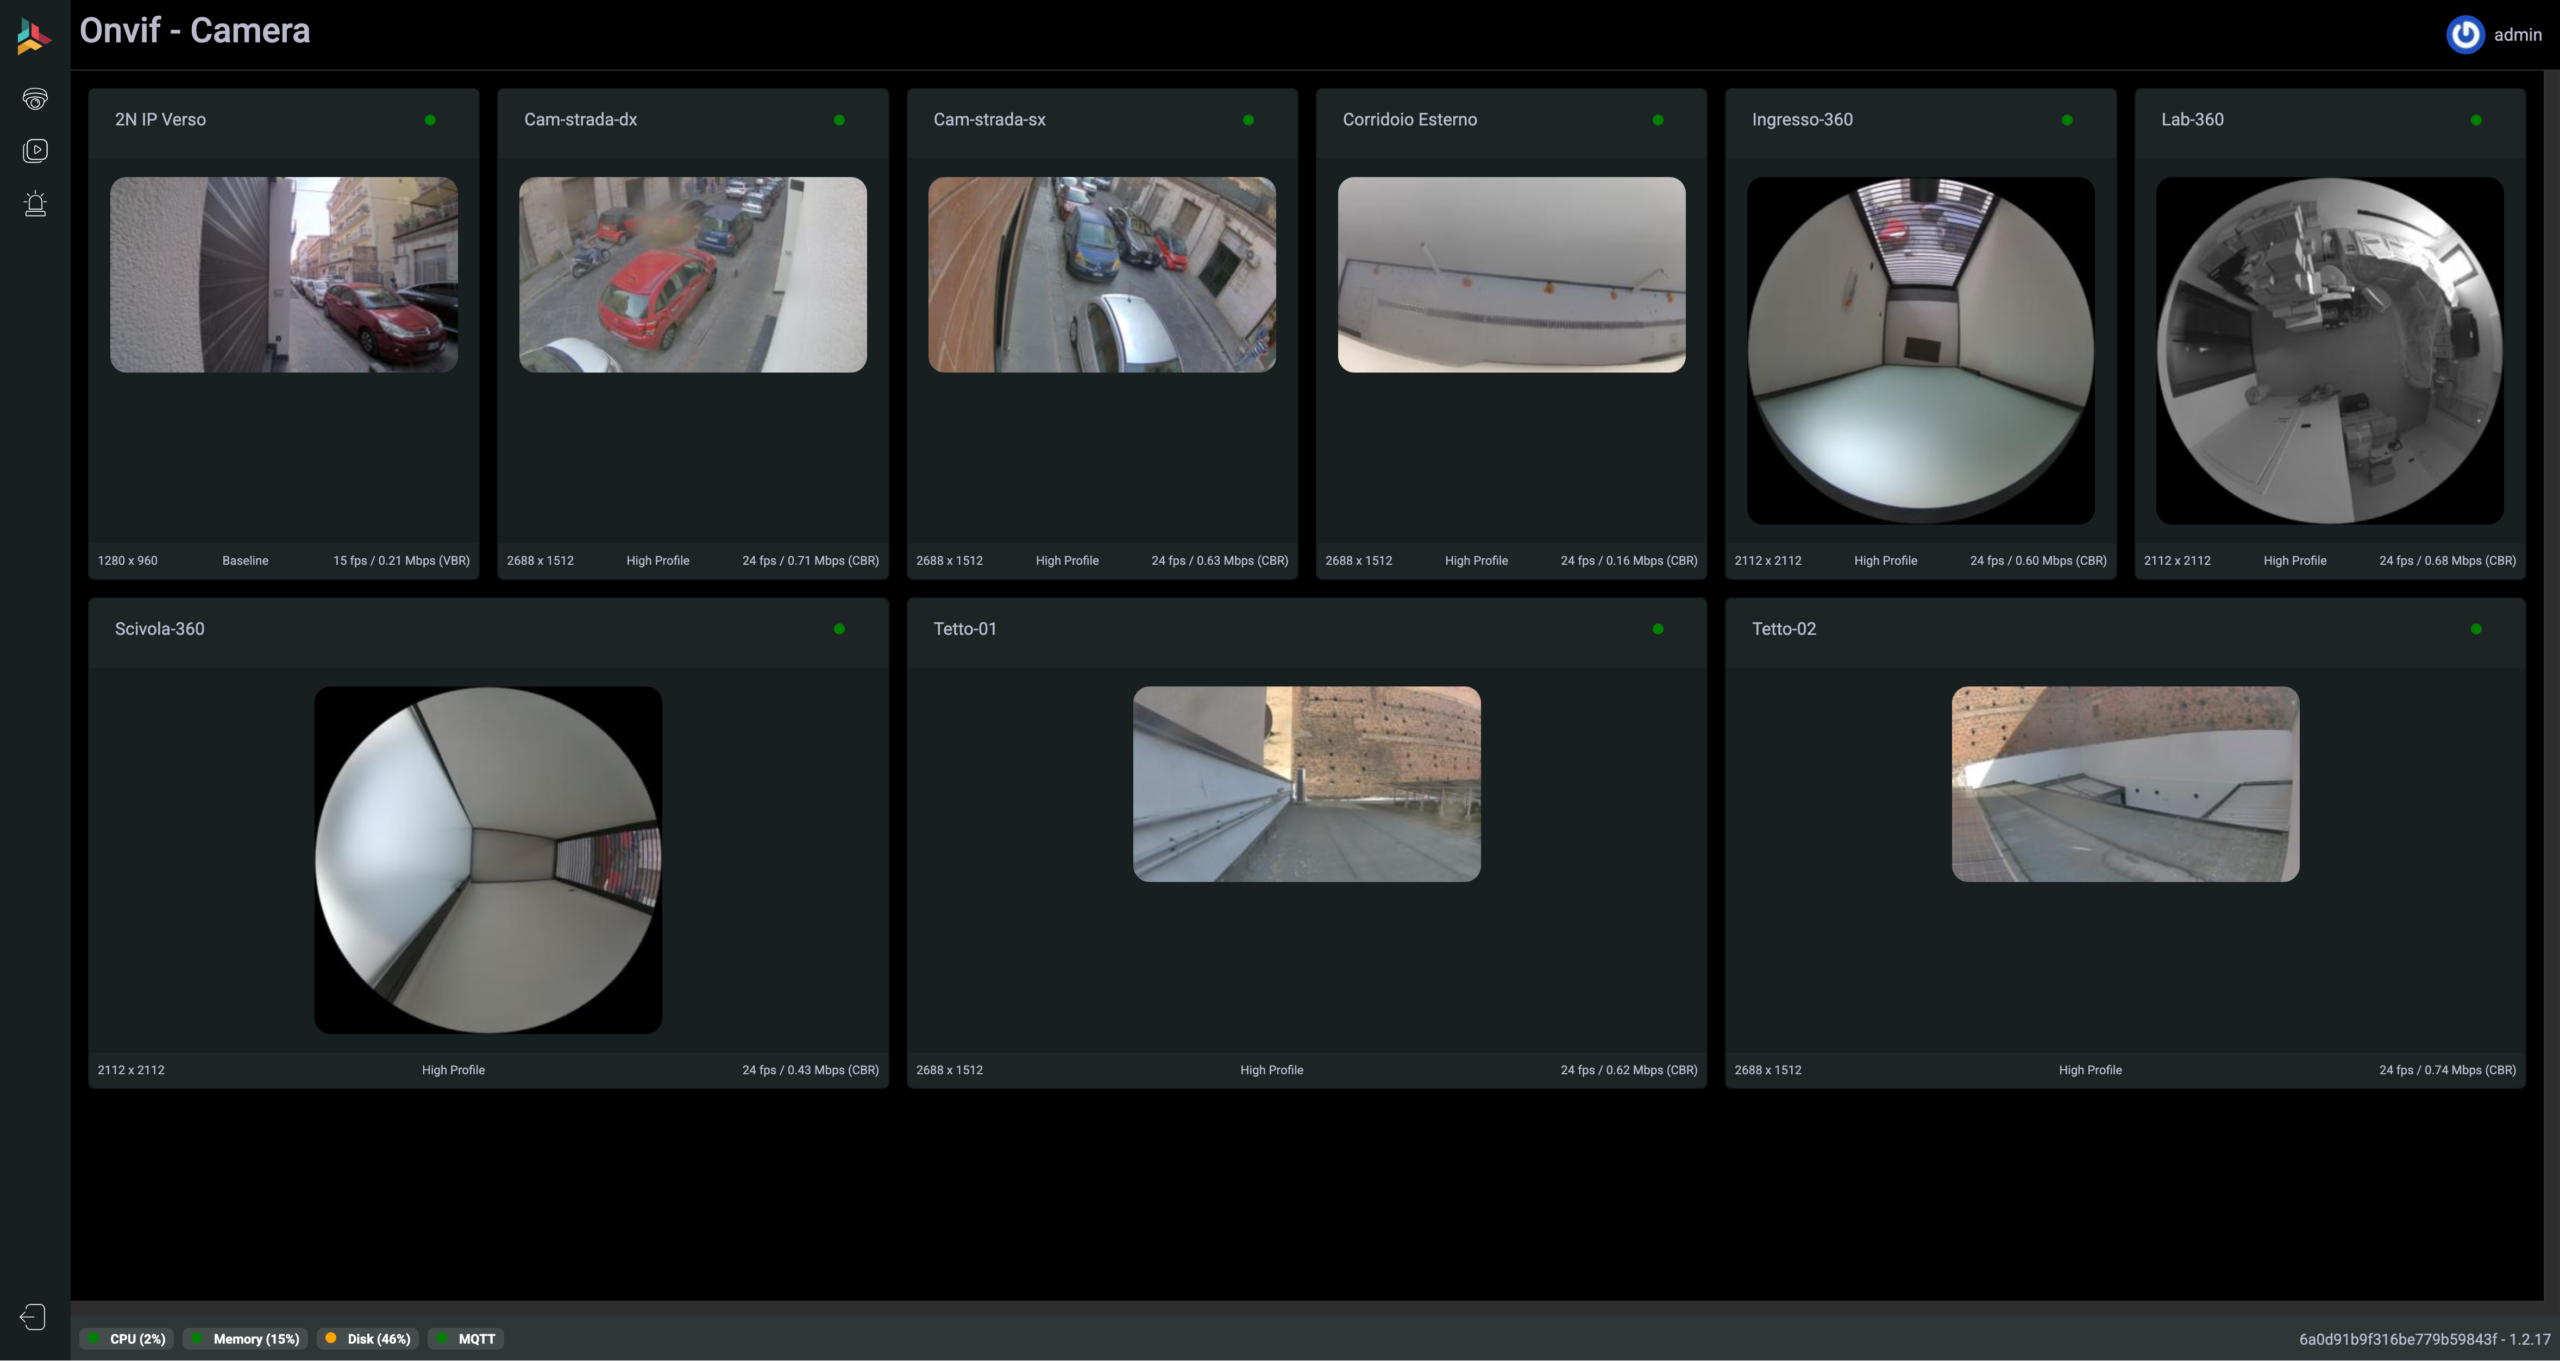Viewport: 2560px width, 1361px height.
Task: Click the Lab-360 status dot
Action: click(2476, 120)
